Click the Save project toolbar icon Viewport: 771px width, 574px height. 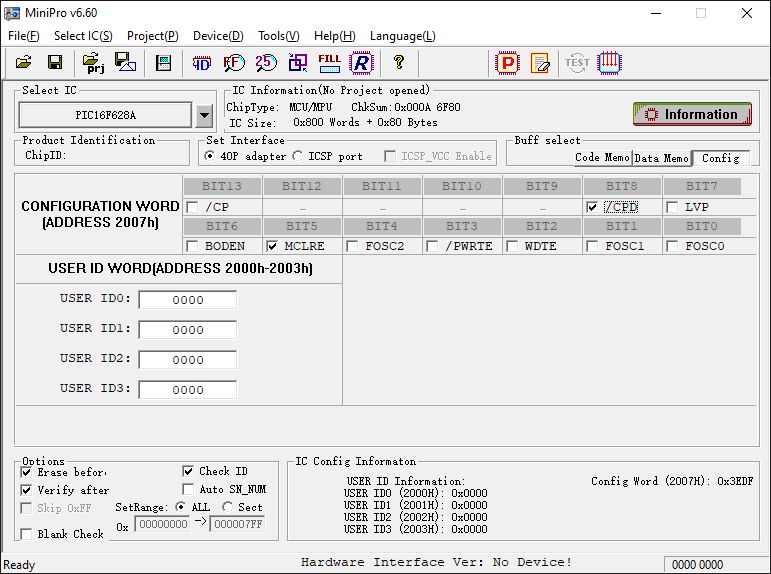[125, 62]
